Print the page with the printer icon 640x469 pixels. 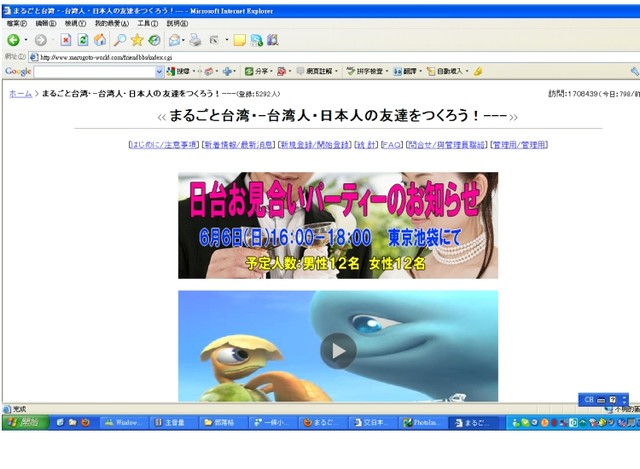tap(195, 40)
